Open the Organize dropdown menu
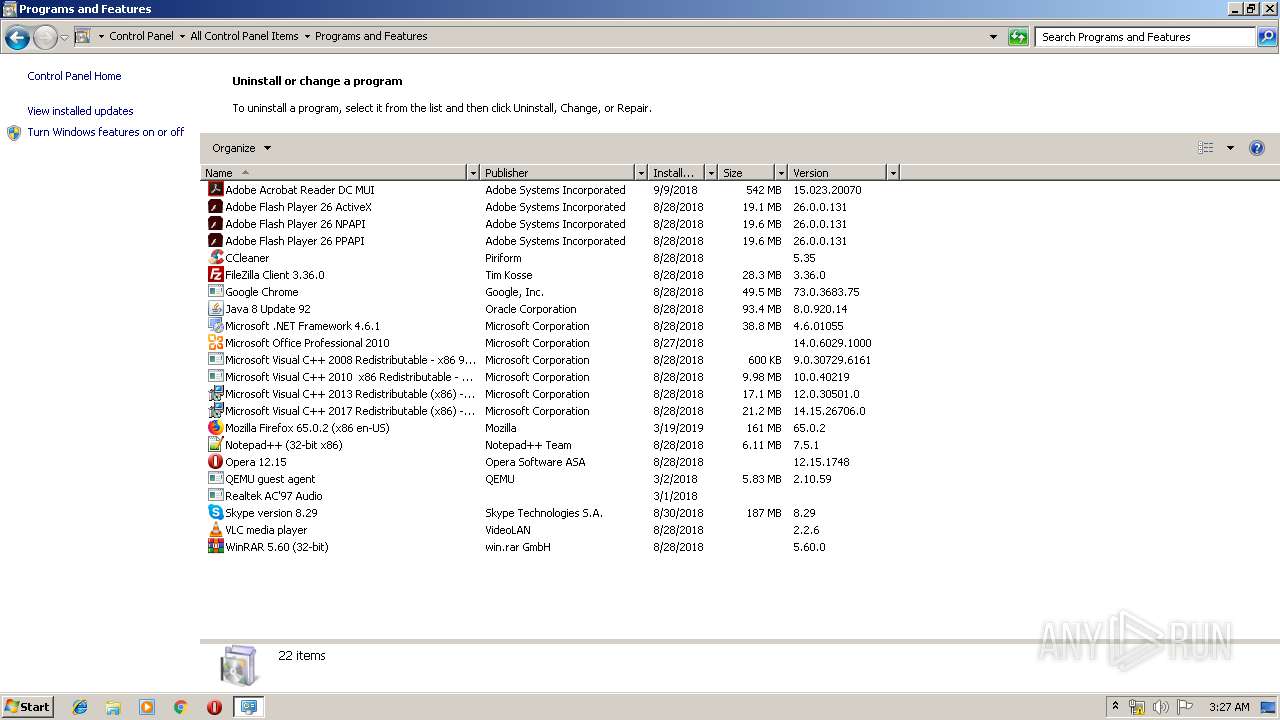Screen dimensions: 1280x720 pyautogui.click(x=241, y=148)
